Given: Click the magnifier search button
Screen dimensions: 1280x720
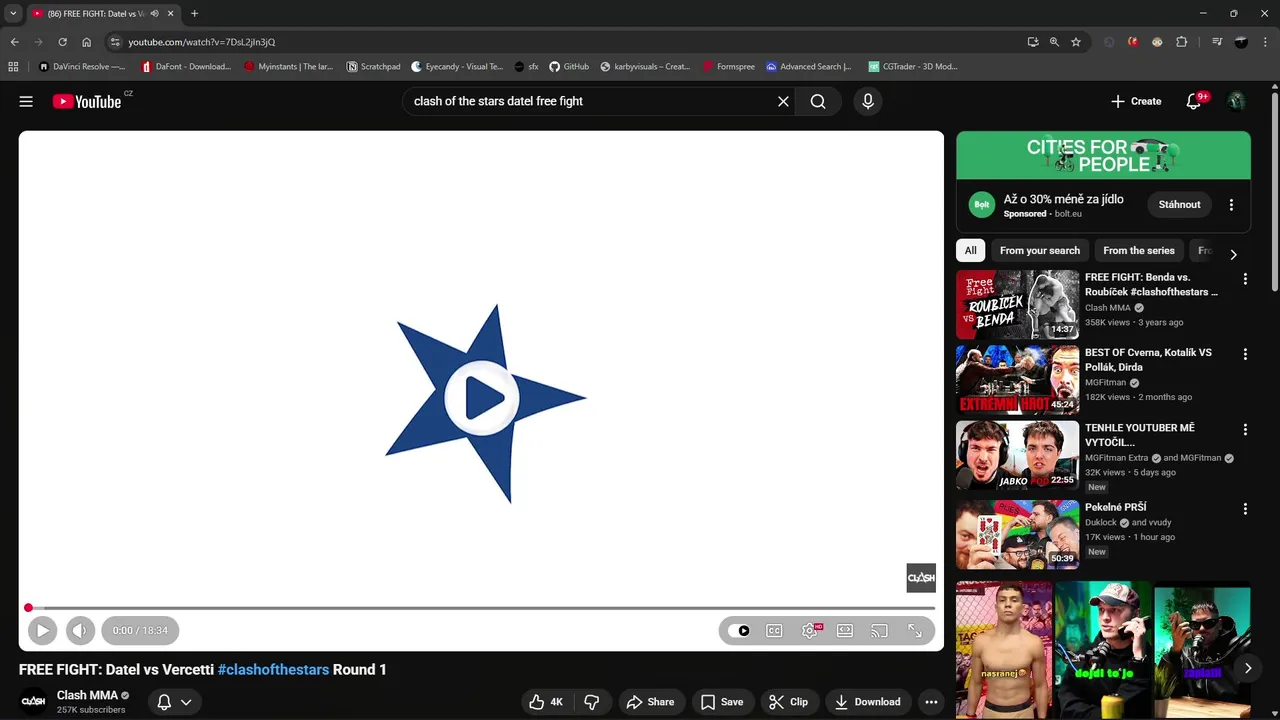Looking at the screenshot, I should (x=818, y=101).
